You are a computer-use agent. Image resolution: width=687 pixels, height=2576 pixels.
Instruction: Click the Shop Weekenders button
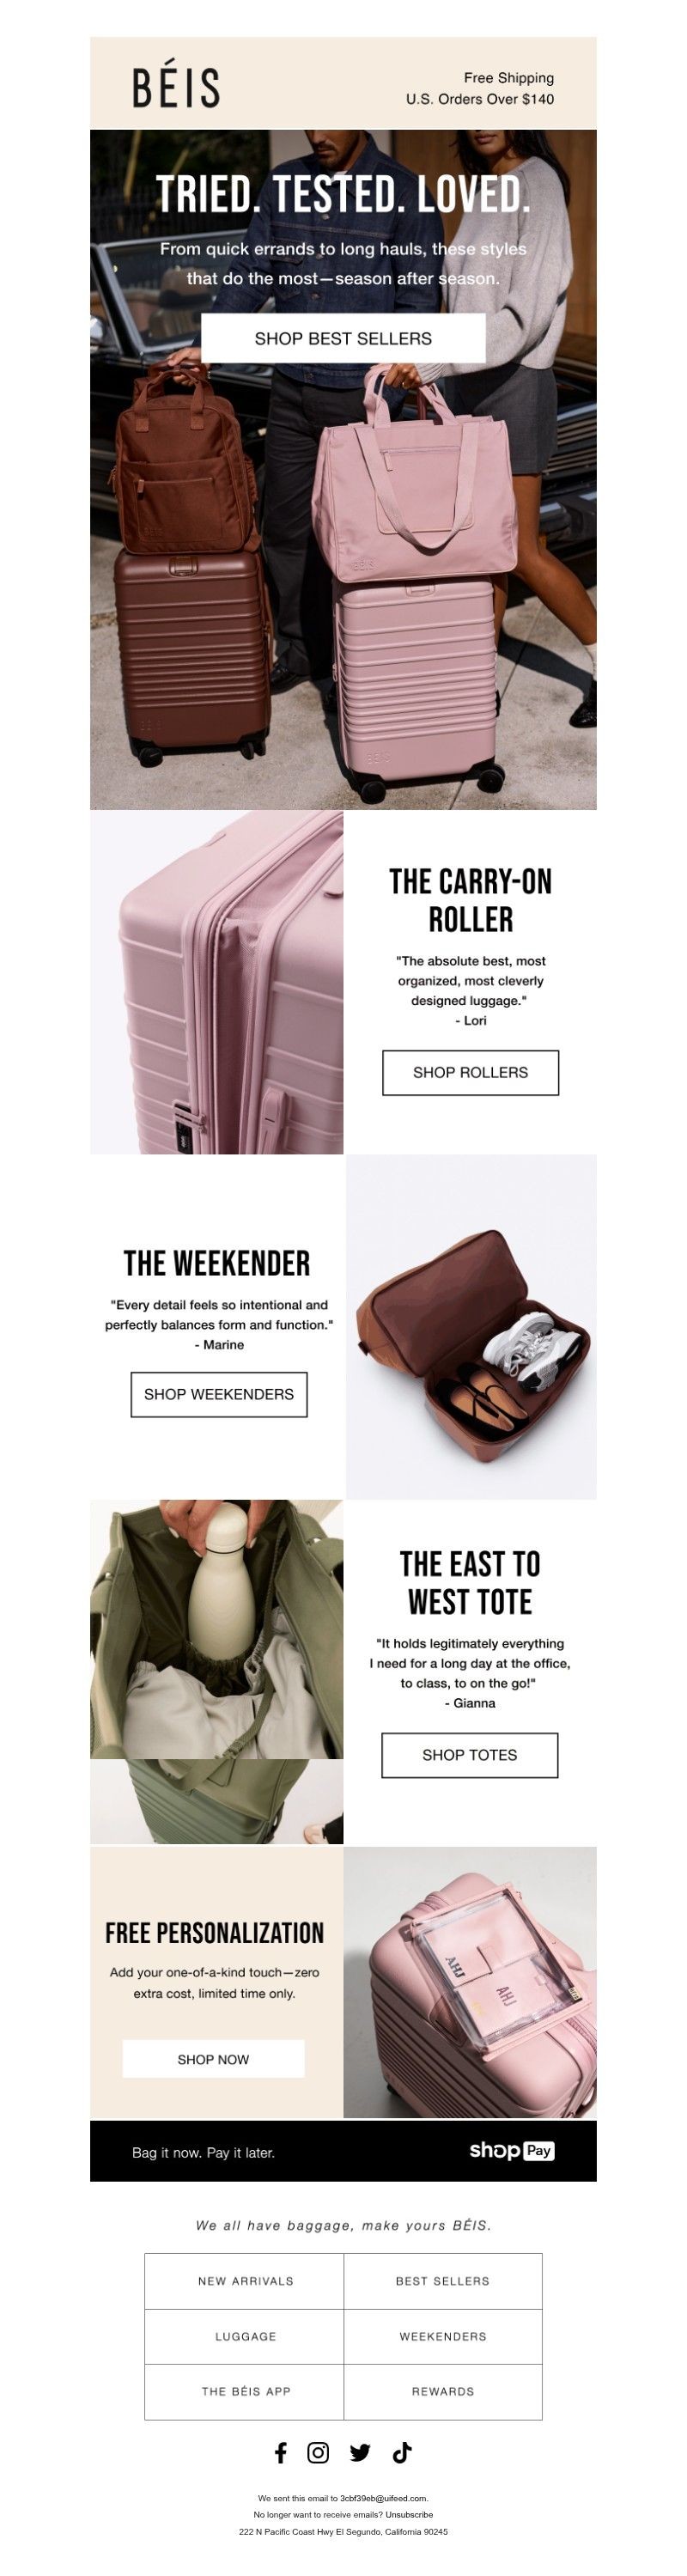(219, 1394)
